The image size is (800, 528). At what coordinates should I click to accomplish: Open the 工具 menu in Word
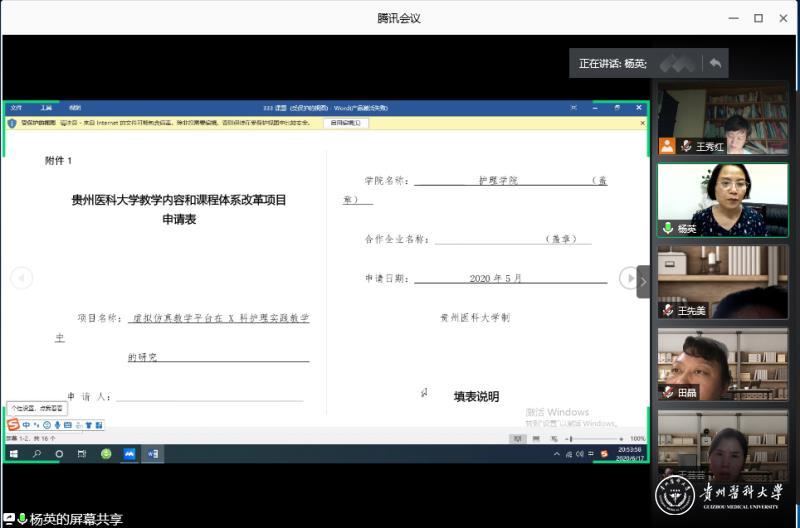coord(46,107)
